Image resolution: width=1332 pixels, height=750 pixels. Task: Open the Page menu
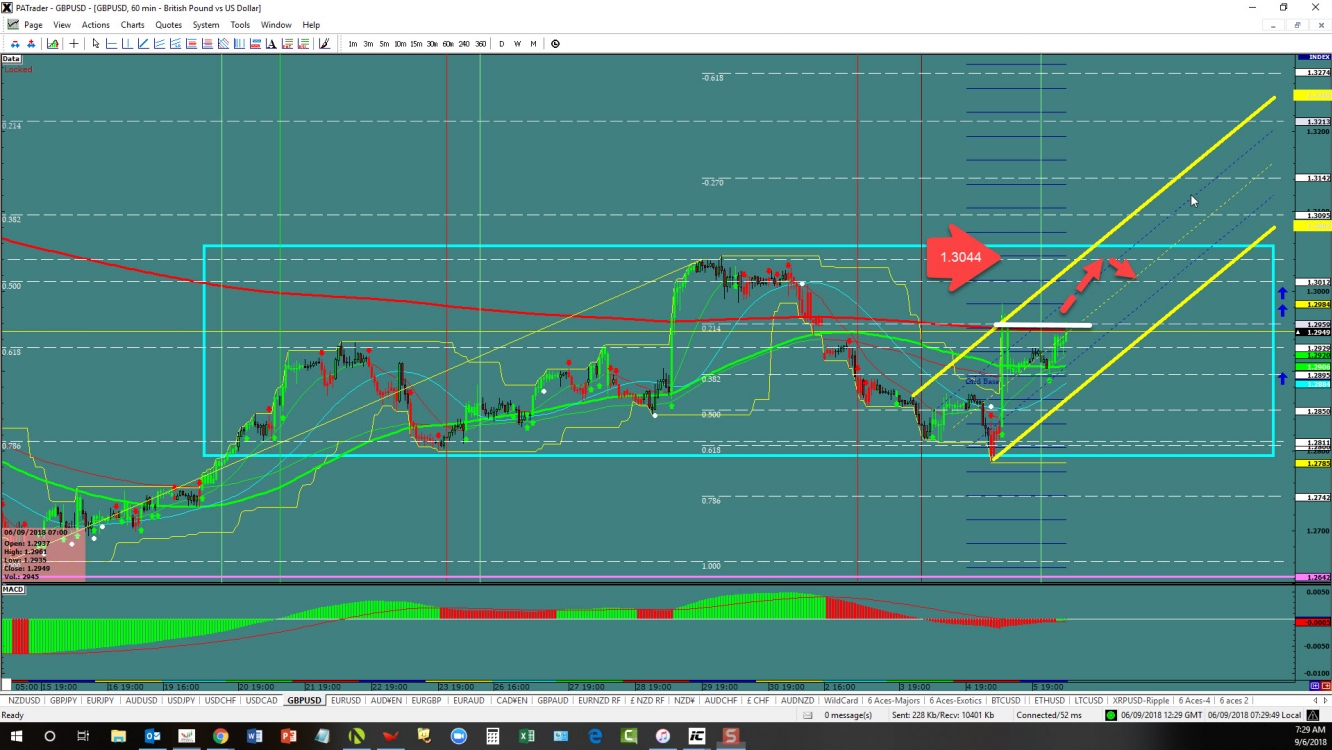[33, 25]
